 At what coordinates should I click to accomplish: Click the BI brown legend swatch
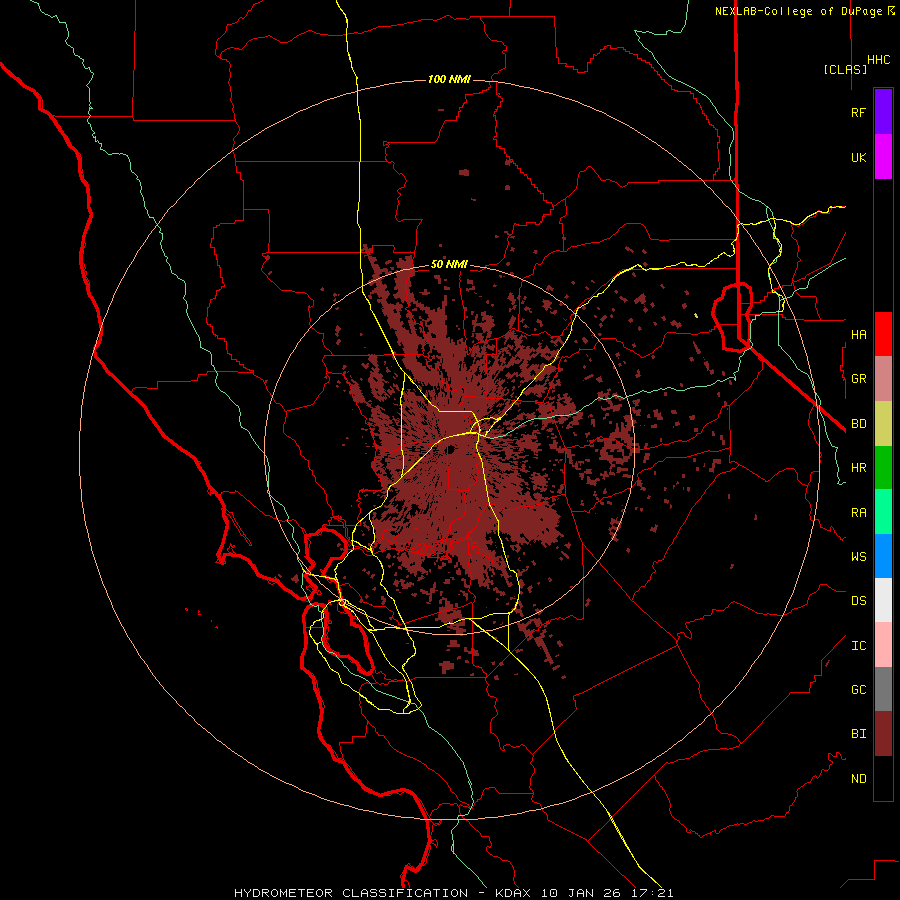[883, 734]
